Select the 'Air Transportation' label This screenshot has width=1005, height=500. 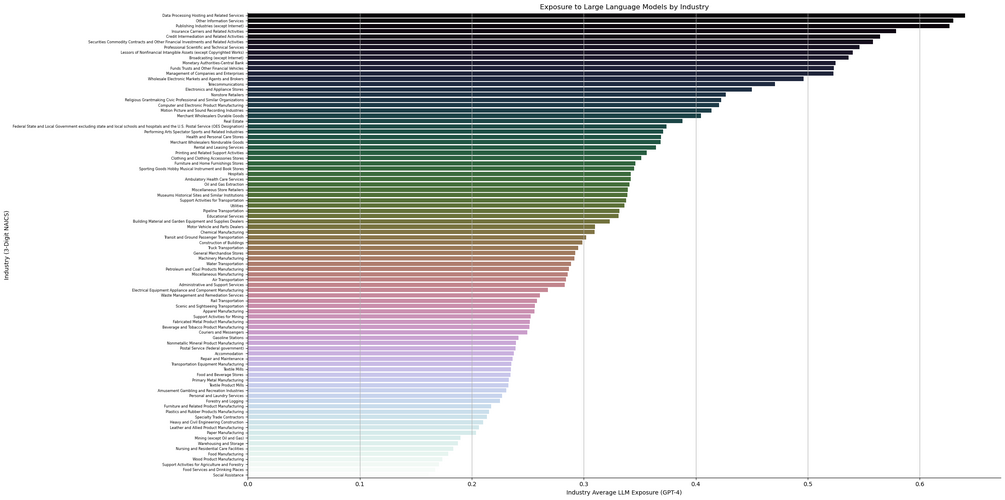point(227,279)
